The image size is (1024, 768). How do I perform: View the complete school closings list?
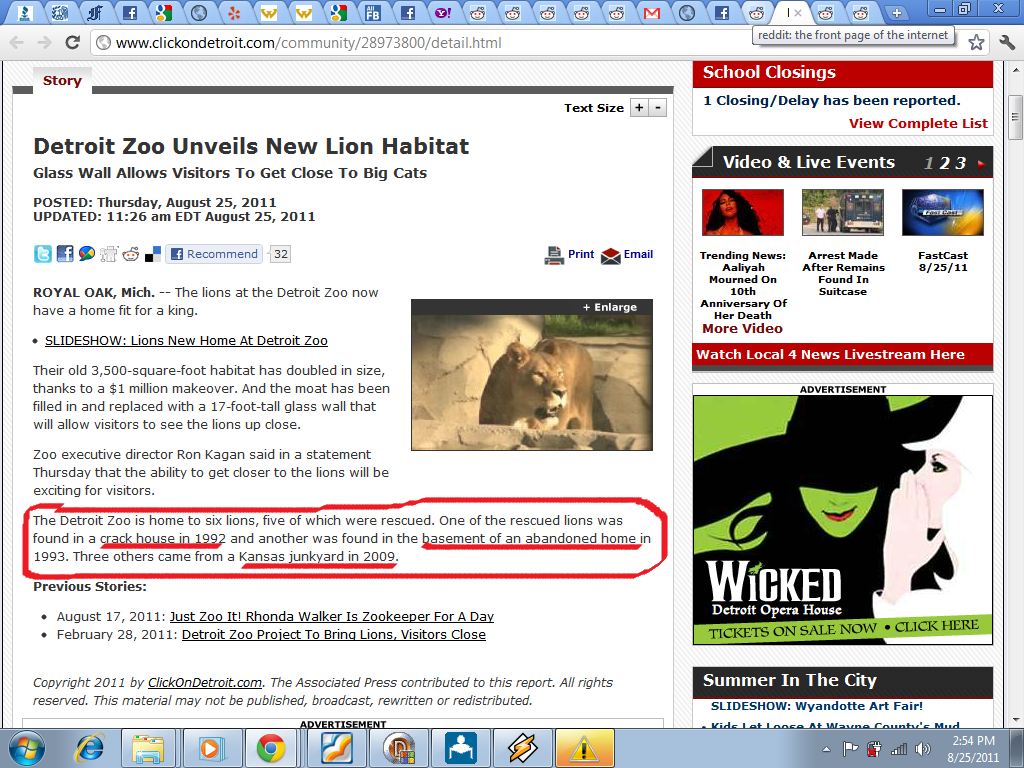click(918, 123)
